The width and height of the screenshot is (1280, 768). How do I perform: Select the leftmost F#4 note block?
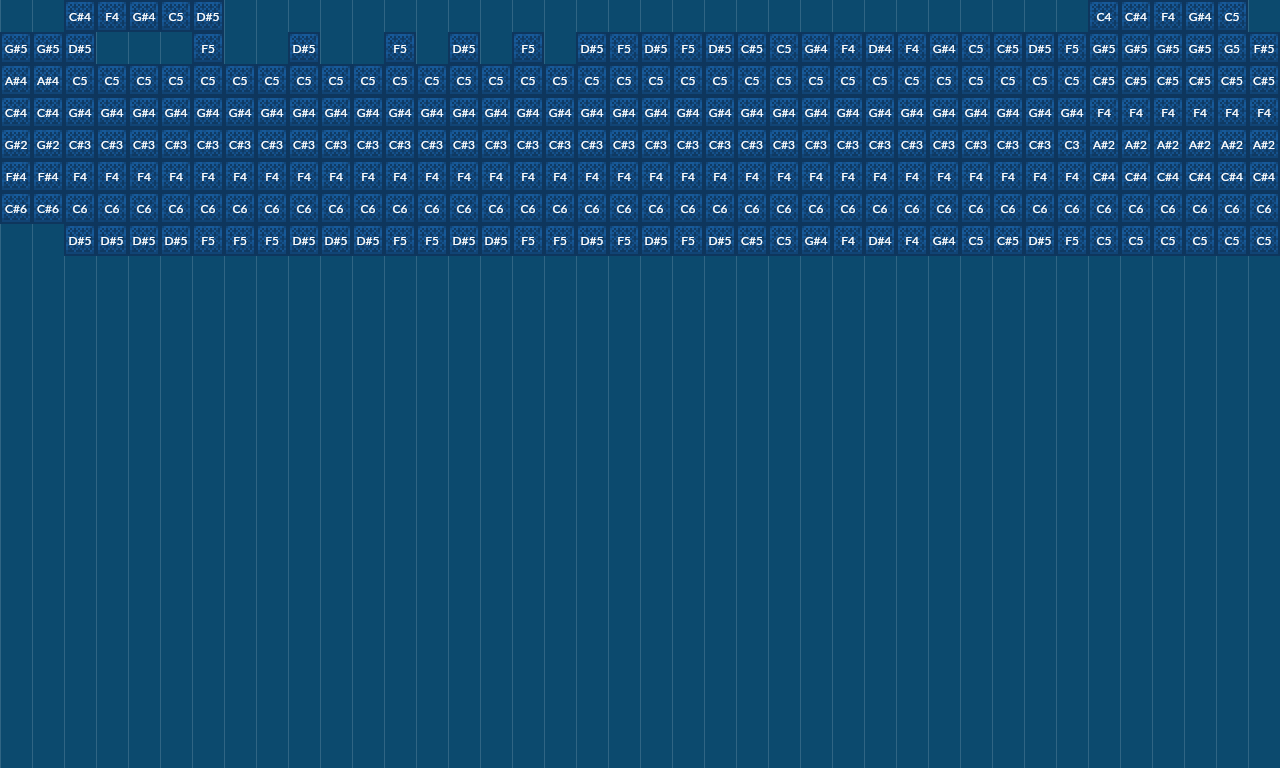click(x=16, y=177)
